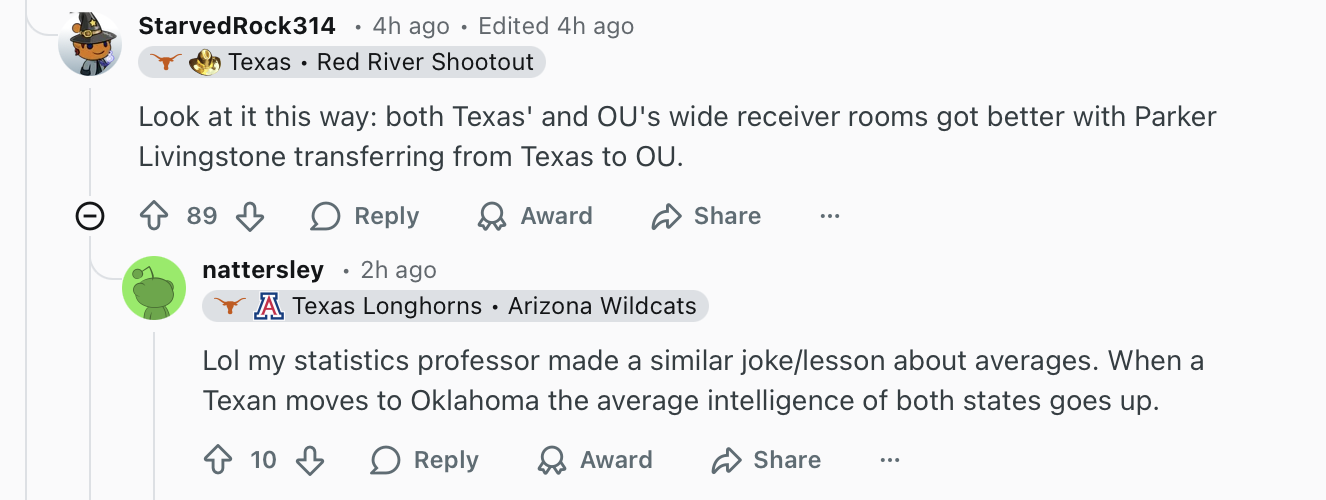Downvote nattersley's reply
1326x500 pixels.
pyautogui.click(x=311, y=460)
